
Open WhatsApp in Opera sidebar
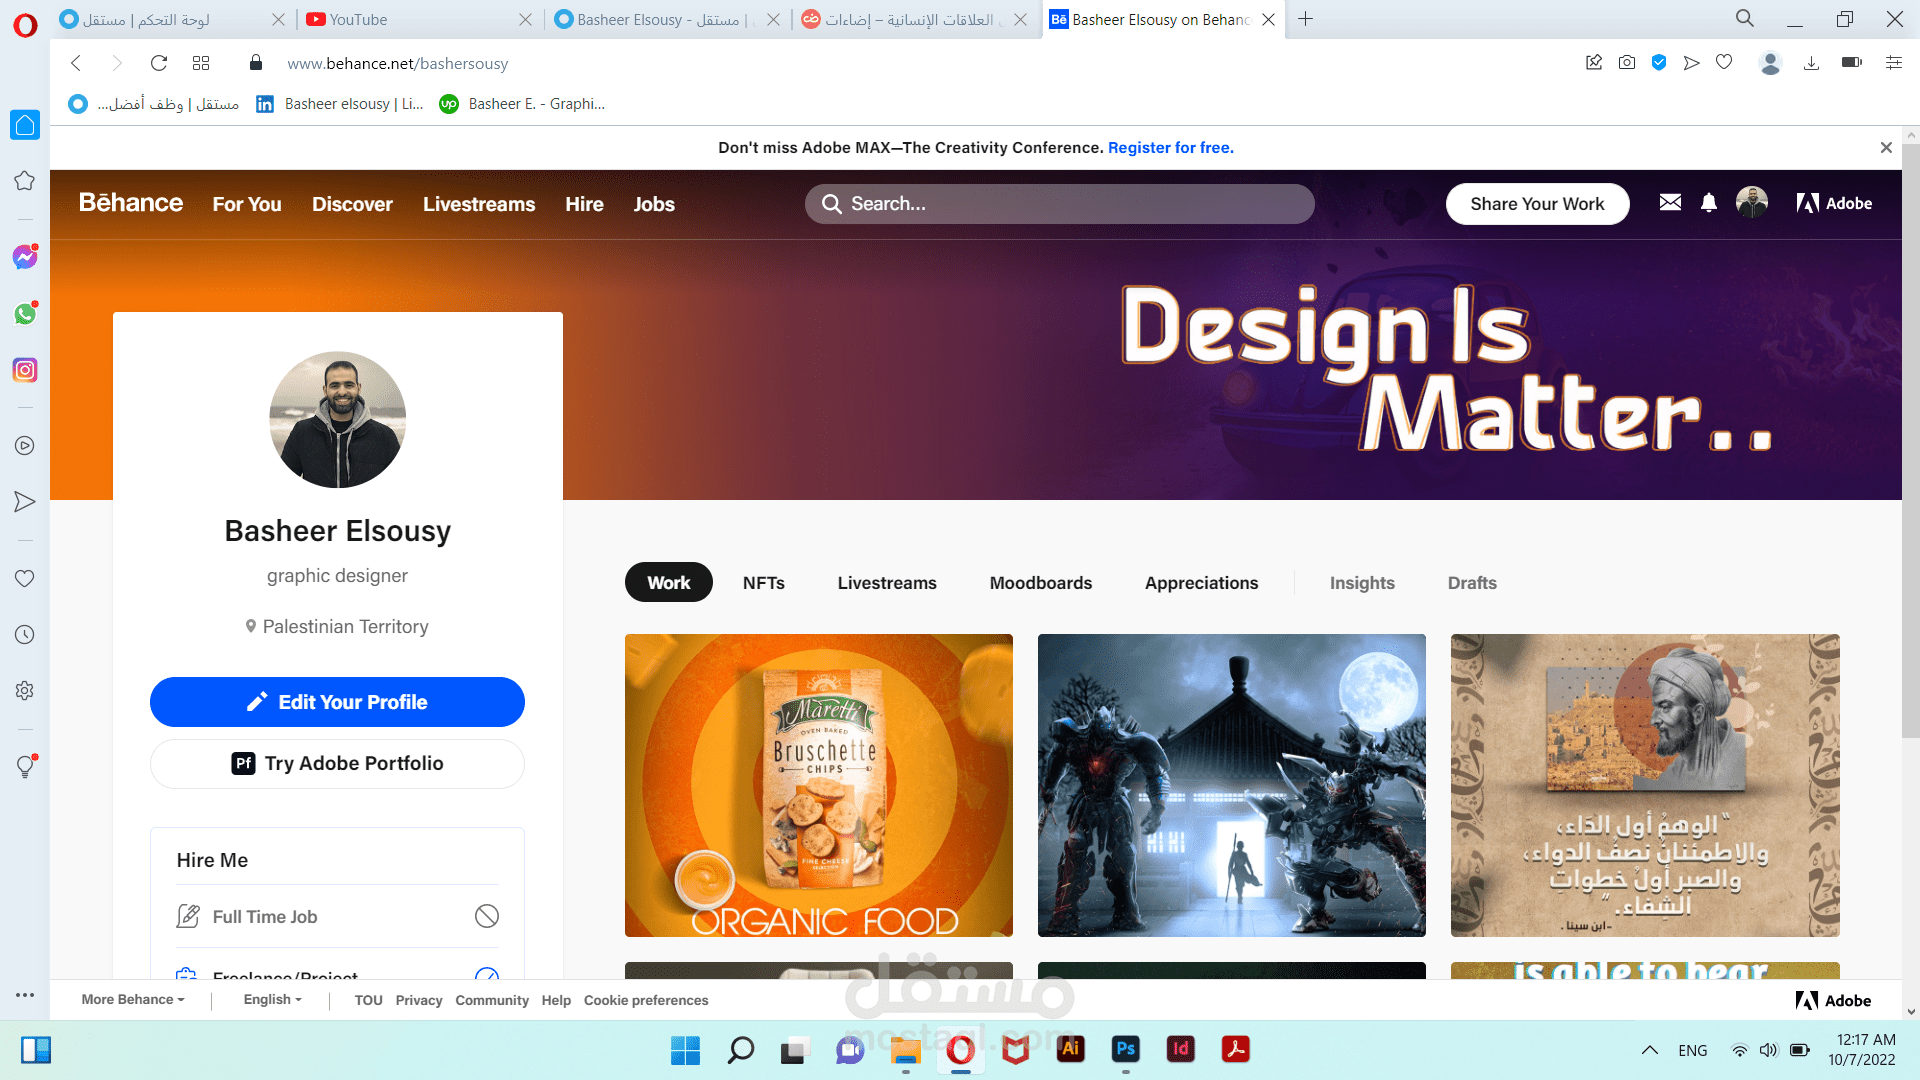tap(25, 314)
